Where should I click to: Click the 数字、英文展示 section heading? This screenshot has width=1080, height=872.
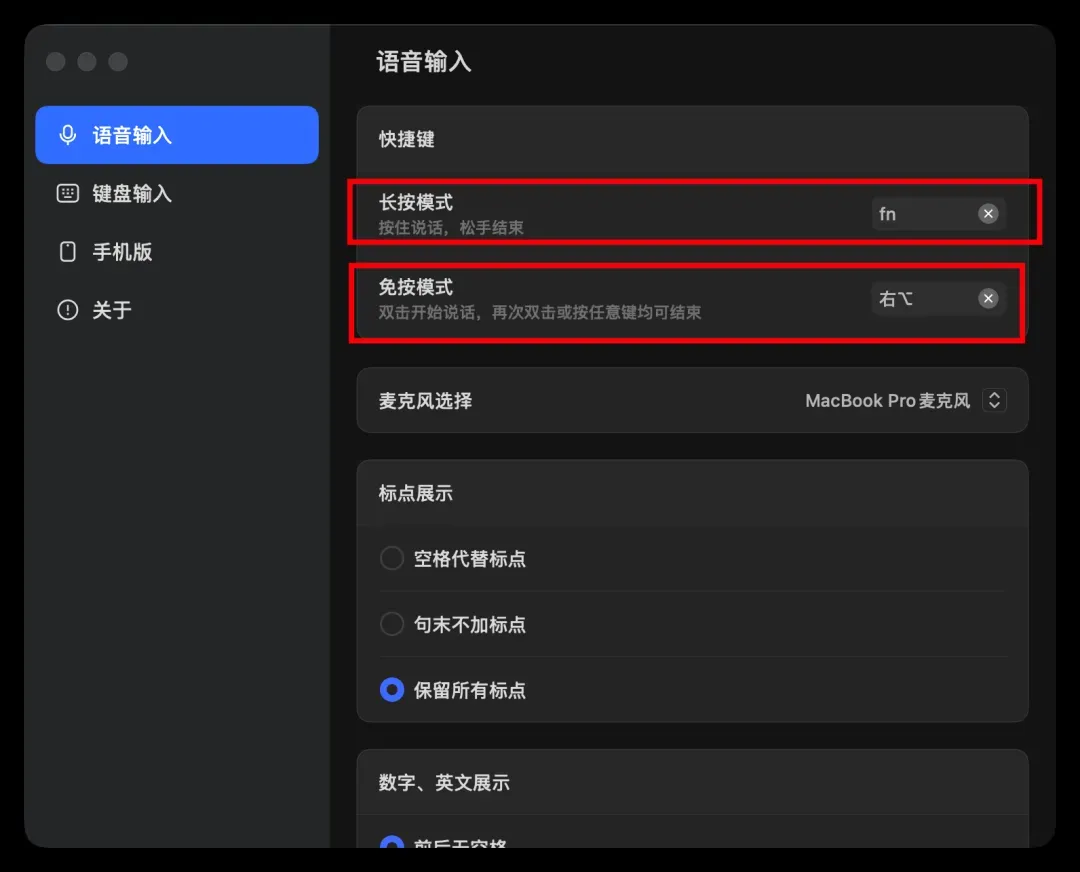(x=444, y=782)
